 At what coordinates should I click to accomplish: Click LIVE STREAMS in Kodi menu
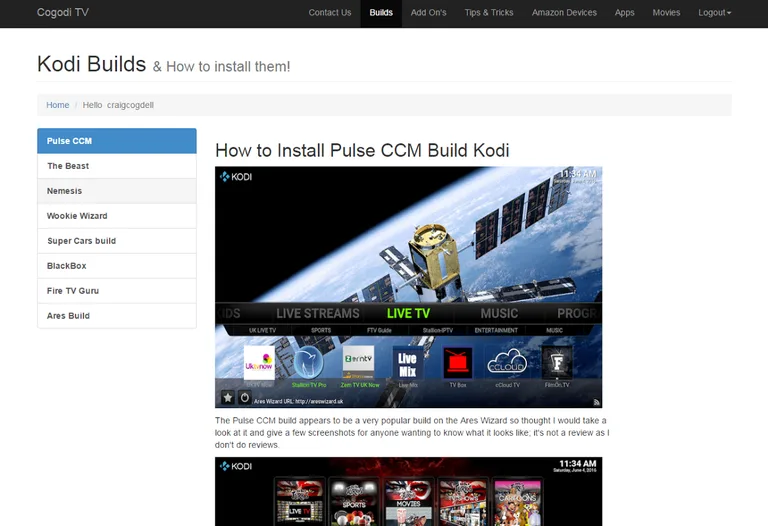[x=318, y=313]
